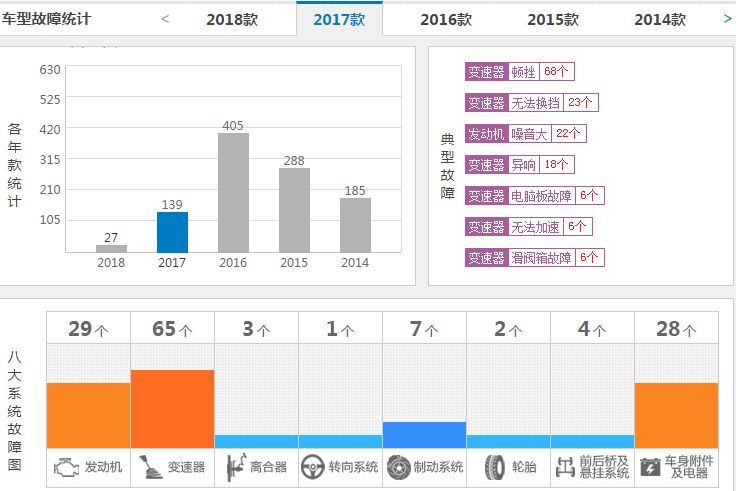
Task: Click the gray 2016 bar showing 405
Action: tap(233, 192)
